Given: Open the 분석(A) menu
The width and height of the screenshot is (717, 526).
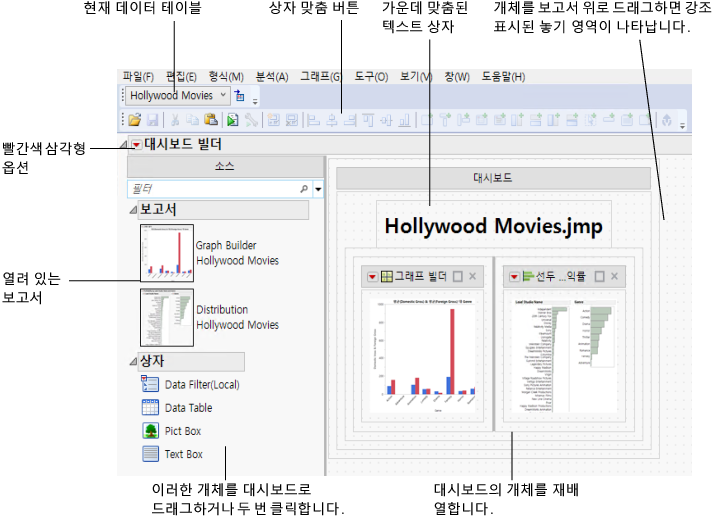Looking at the screenshot, I should click(x=272, y=76).
